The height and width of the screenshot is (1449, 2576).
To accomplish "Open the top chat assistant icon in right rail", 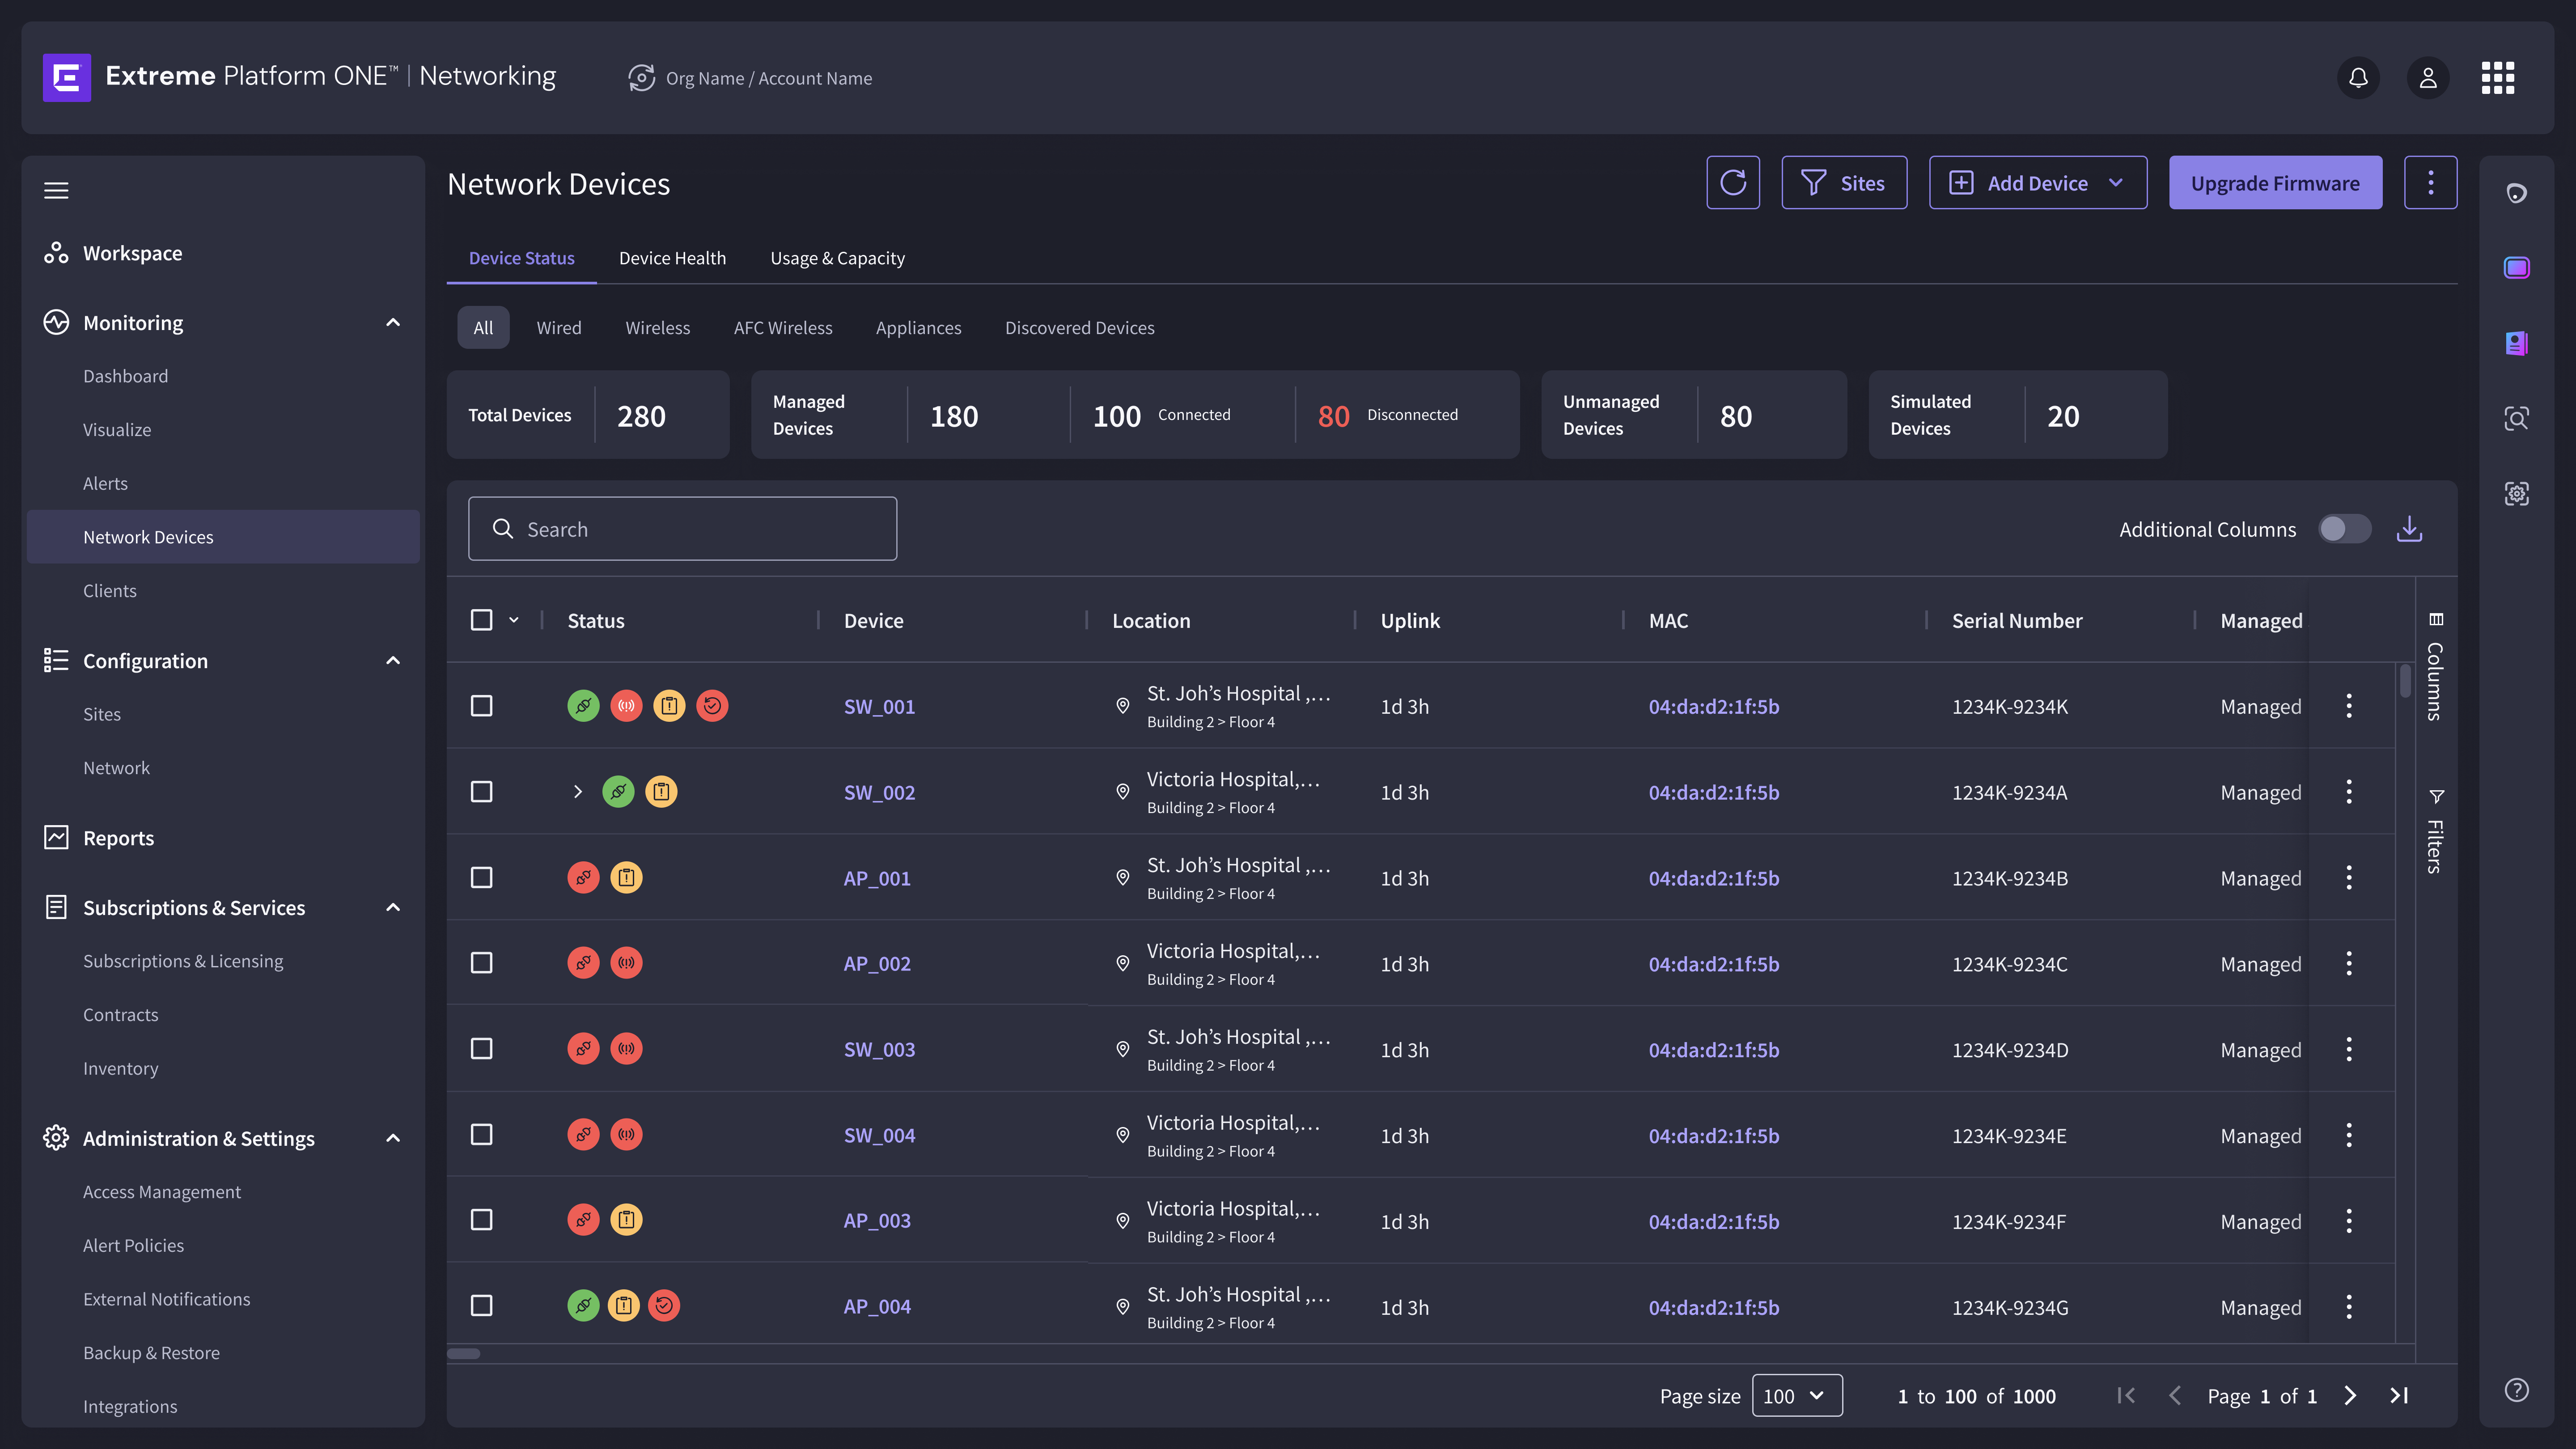I will coord(2517,193).
